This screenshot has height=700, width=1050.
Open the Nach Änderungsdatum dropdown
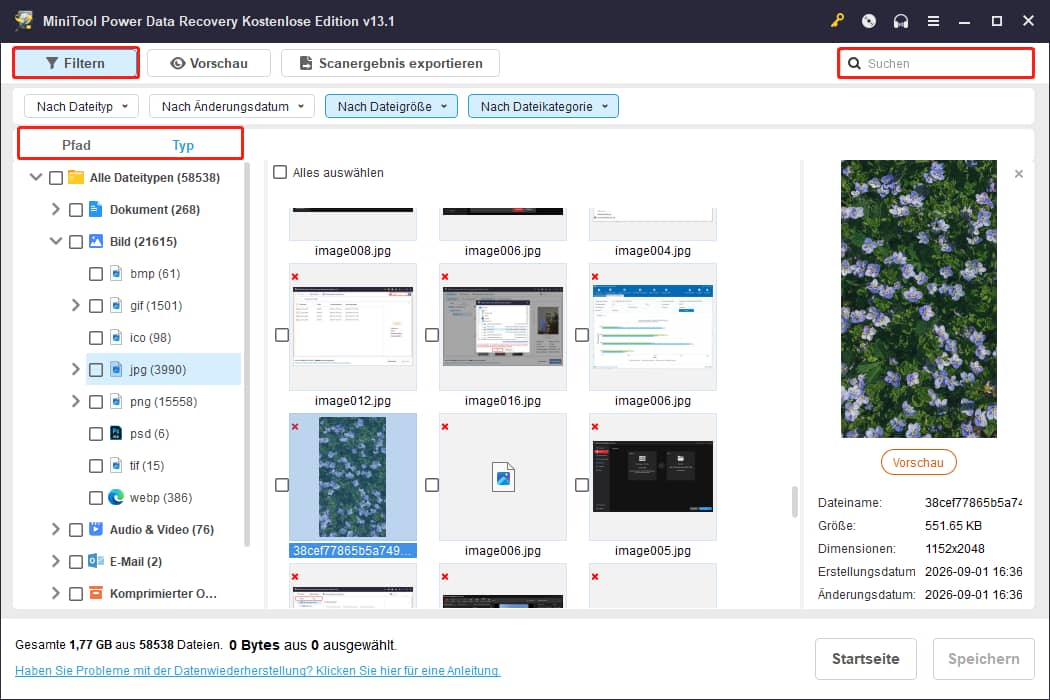232,107
